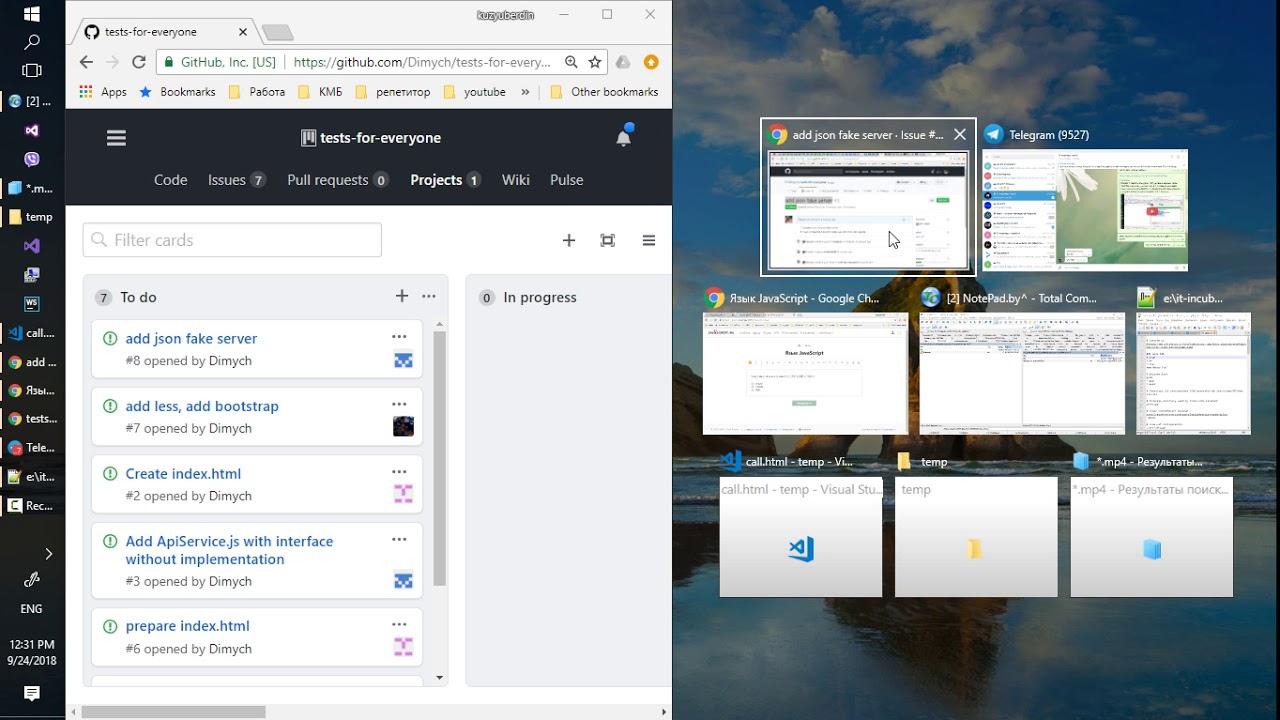Switch to Total Commander window thumbnail

click(1022, 373)
